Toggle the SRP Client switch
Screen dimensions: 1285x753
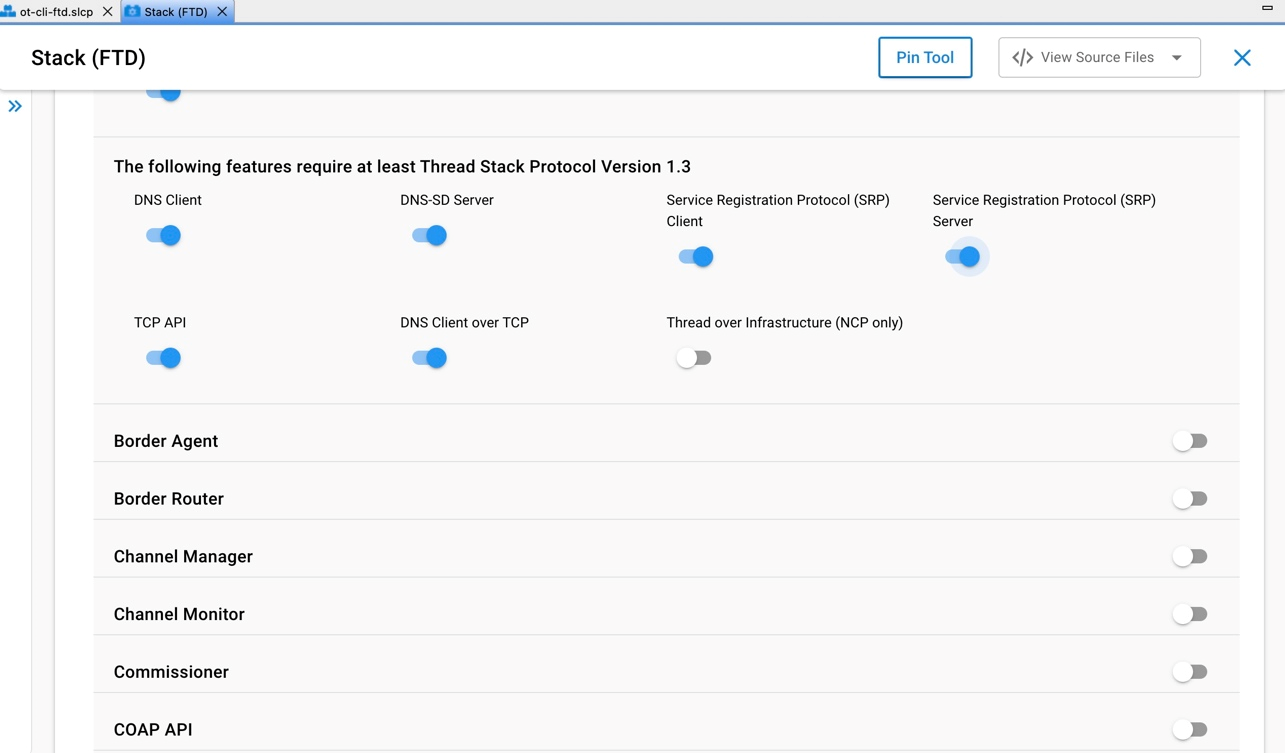[x=695, y=257]
